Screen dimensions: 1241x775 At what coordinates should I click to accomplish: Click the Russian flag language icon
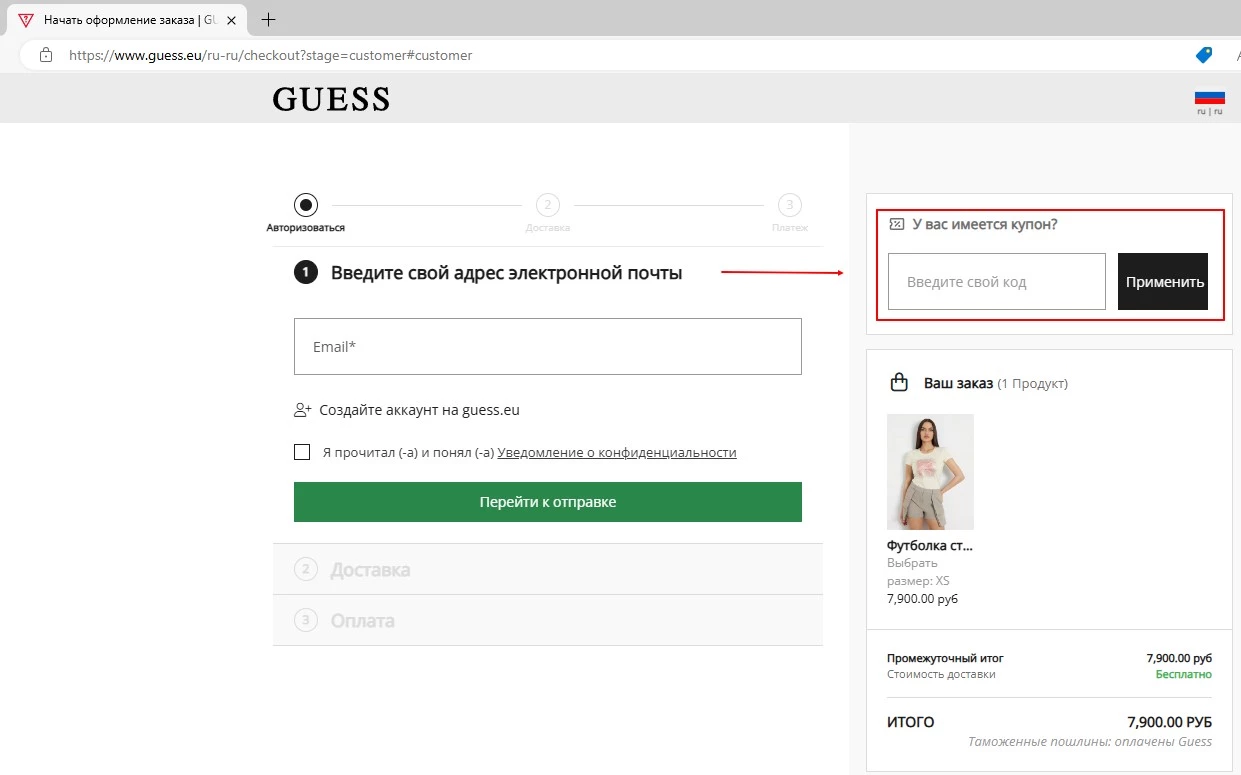click(1208, 96)
